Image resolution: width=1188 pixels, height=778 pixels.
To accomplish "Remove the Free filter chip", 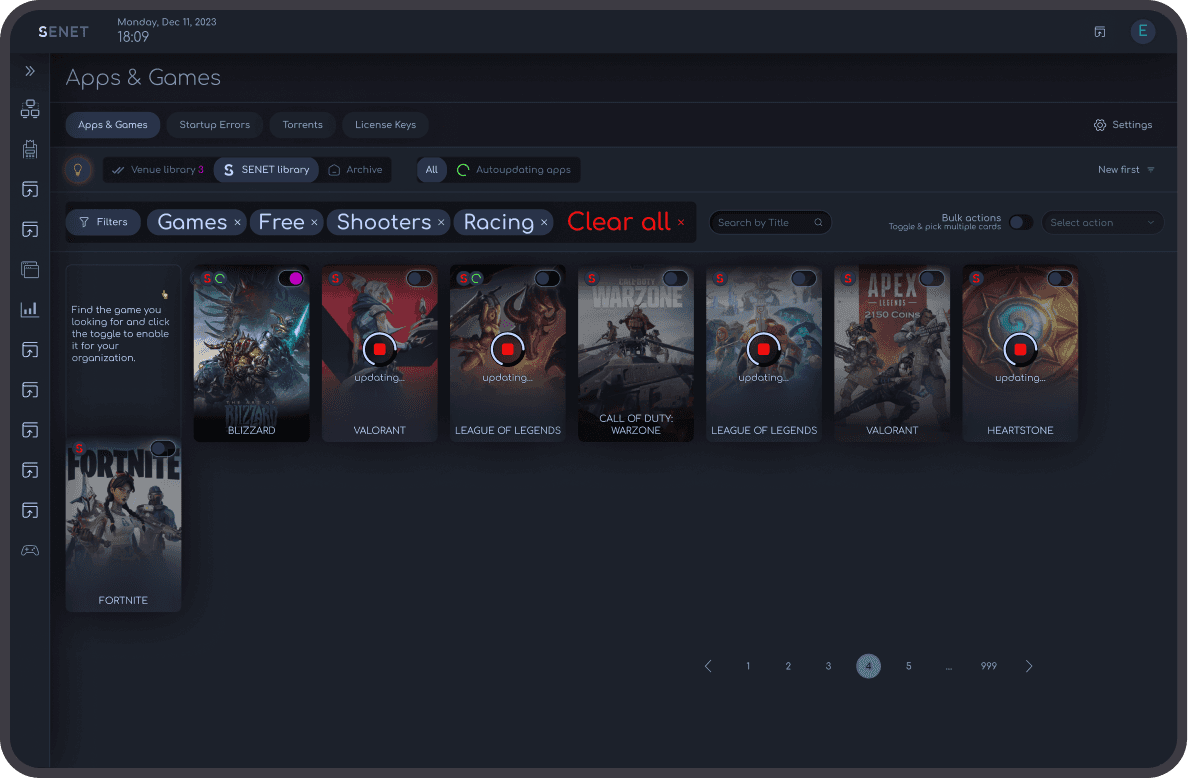I will coord(314,223).
